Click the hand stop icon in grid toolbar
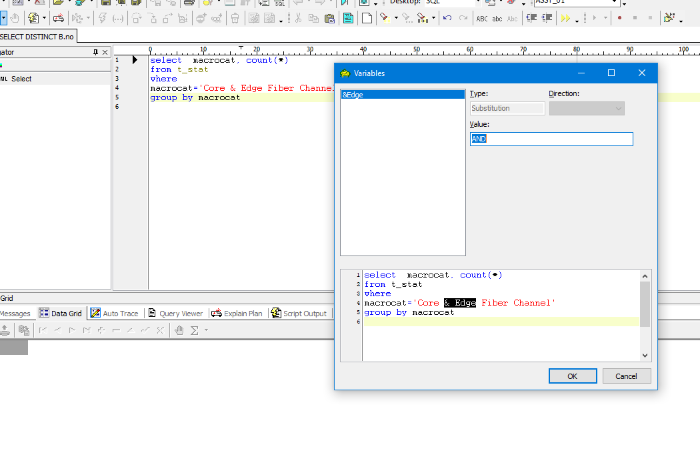This screenshot has width=700, height=467. [x=179, y=330]
